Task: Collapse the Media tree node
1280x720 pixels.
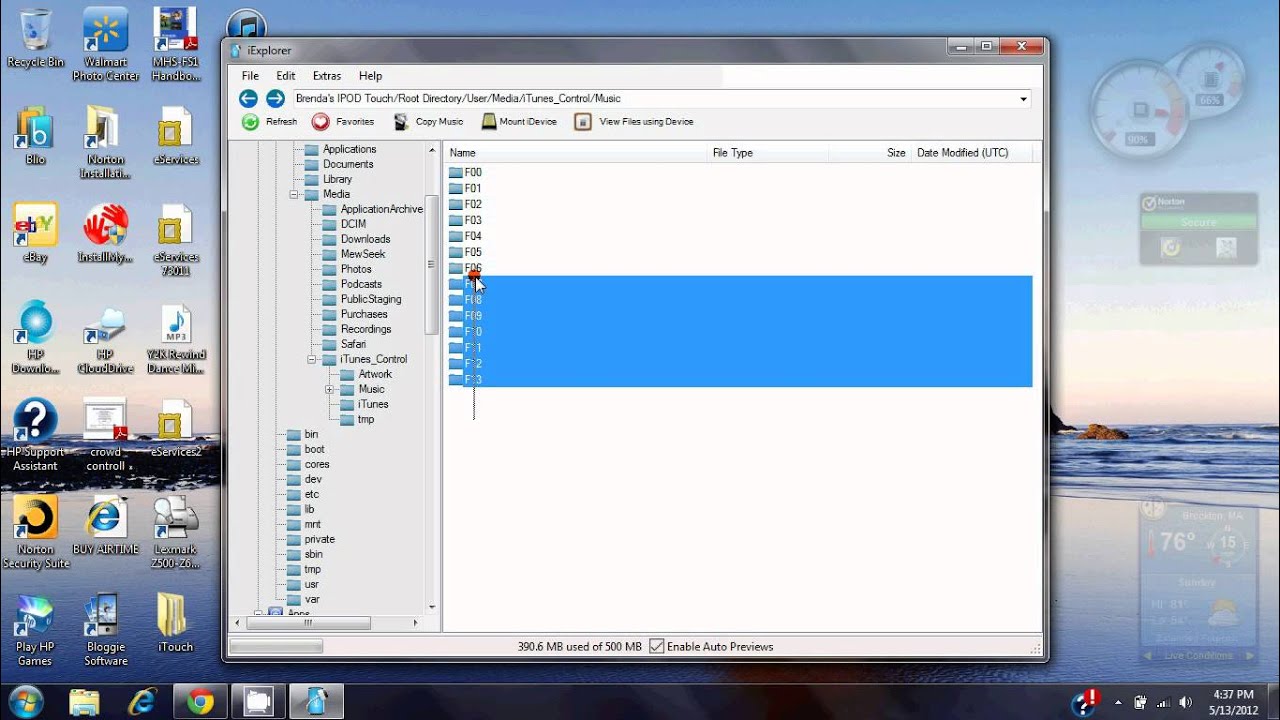Action: 295,194
